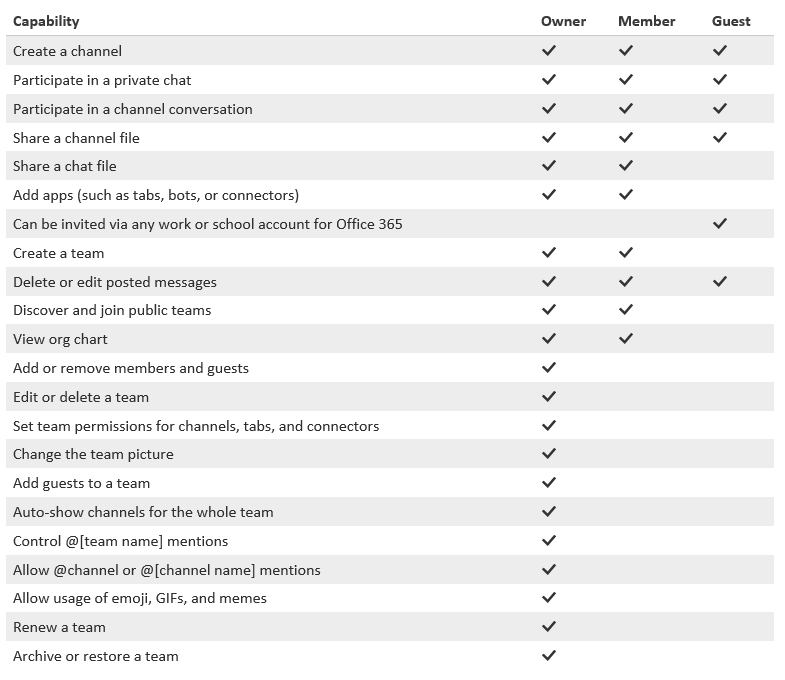Screen dimensions: 785x680
Task: Click Guest checkmark for Share a channel file
Action: (x=720, y=138)
